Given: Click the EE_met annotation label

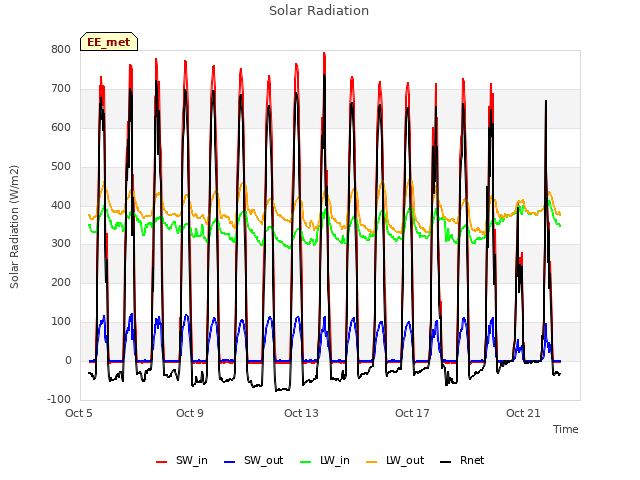Looking at the screenshot, I should (x=109, y=42).
